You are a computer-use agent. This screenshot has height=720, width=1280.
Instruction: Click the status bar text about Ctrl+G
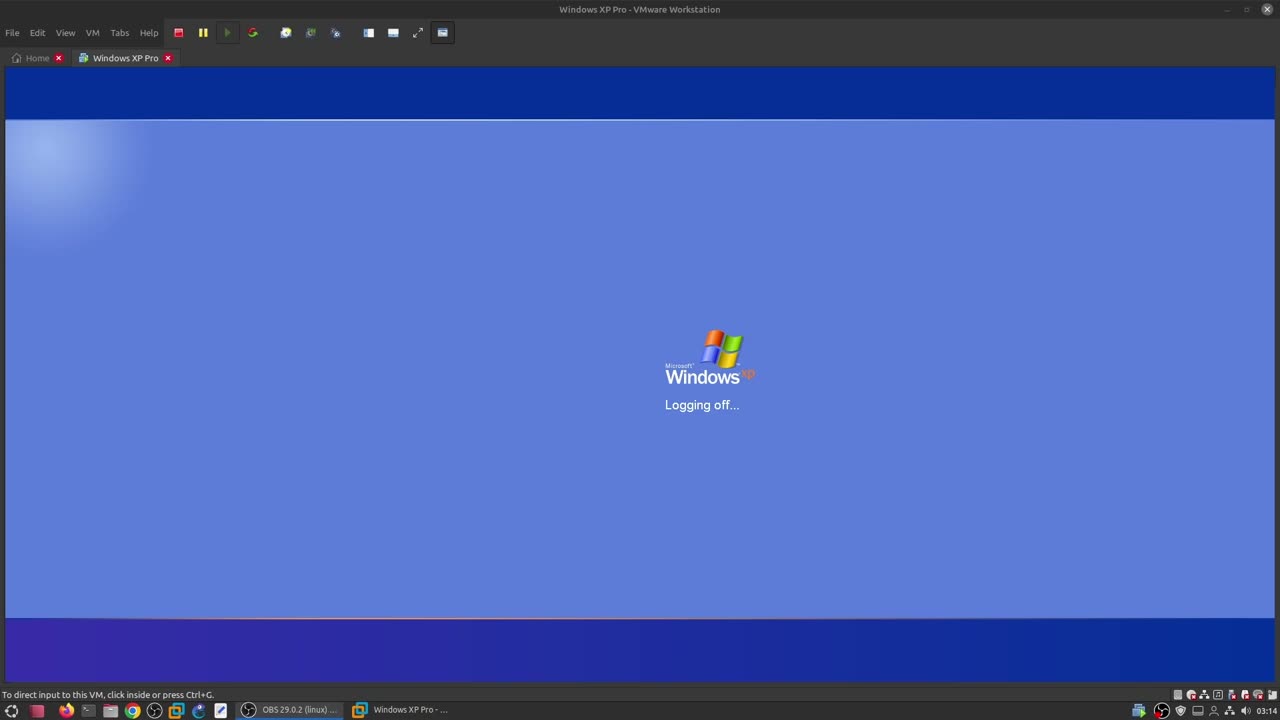108,694
